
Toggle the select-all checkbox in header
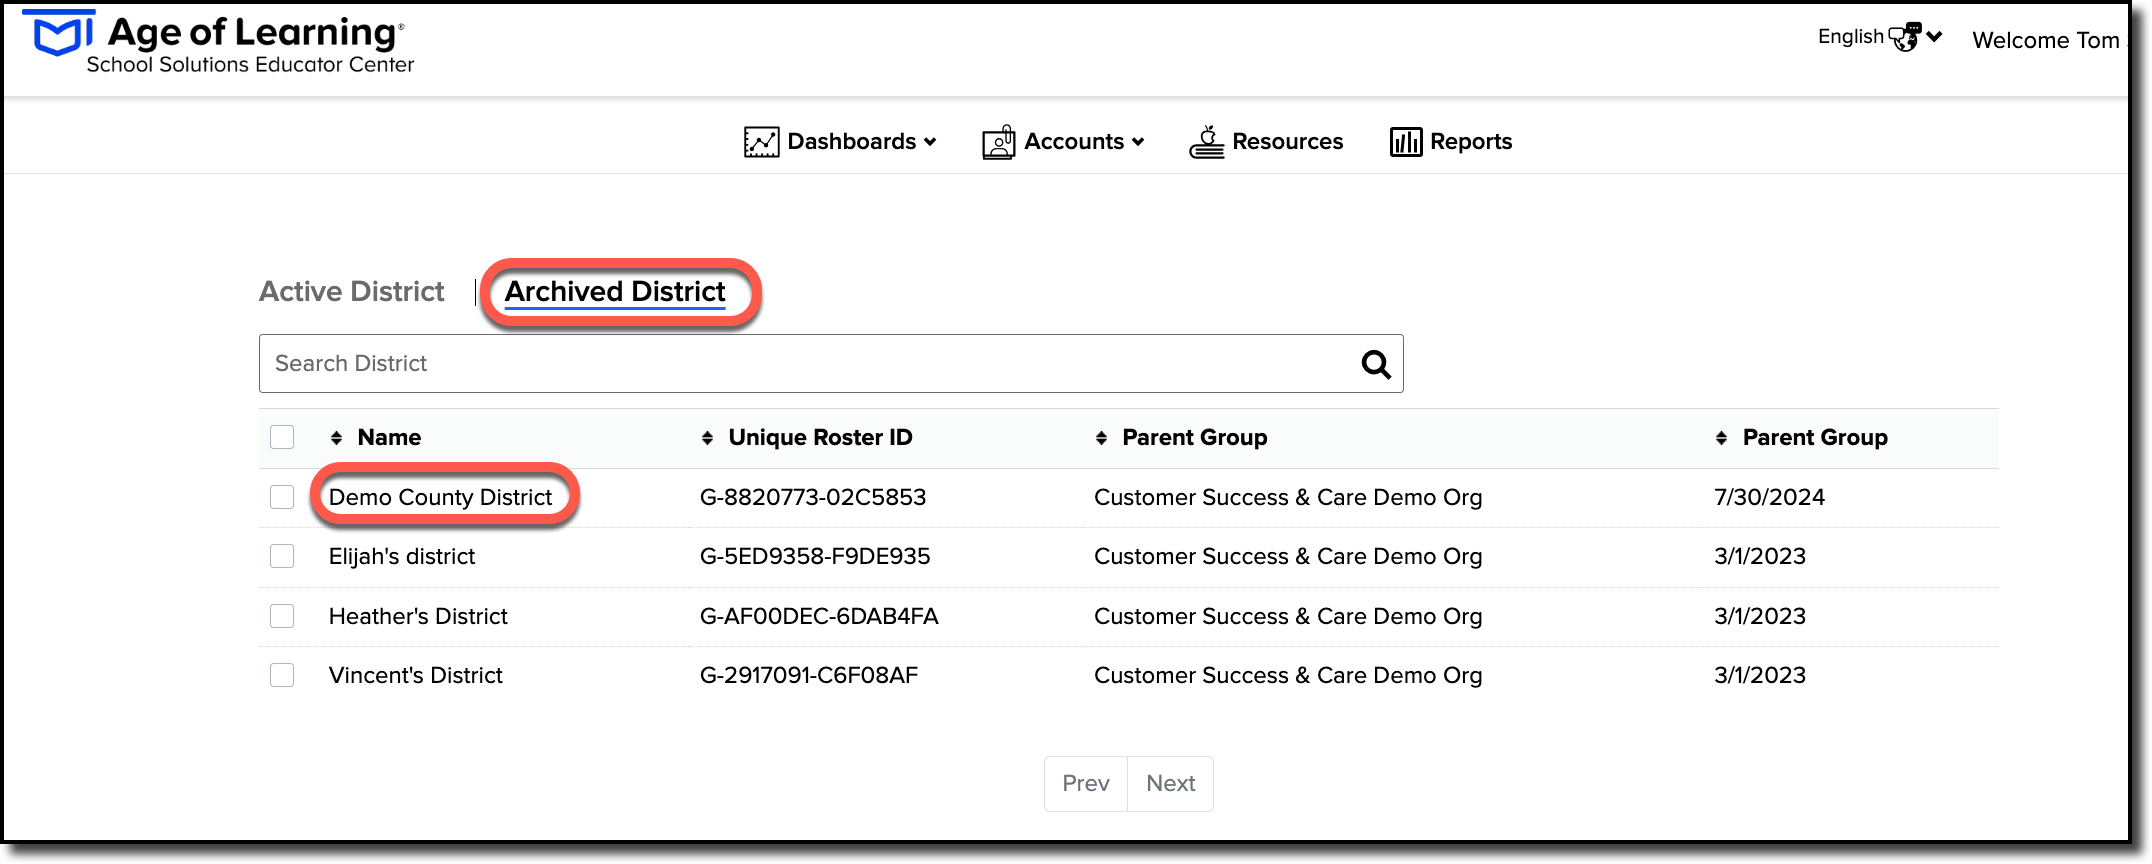click(282, 437)
